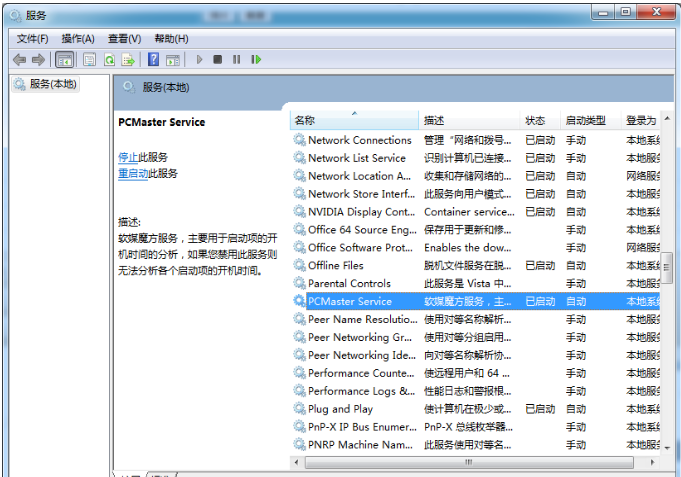Click the Show/Hide Console Tree toolbar icon
Viewport: 681px width, 477px height.
click(x=63, y=60)
